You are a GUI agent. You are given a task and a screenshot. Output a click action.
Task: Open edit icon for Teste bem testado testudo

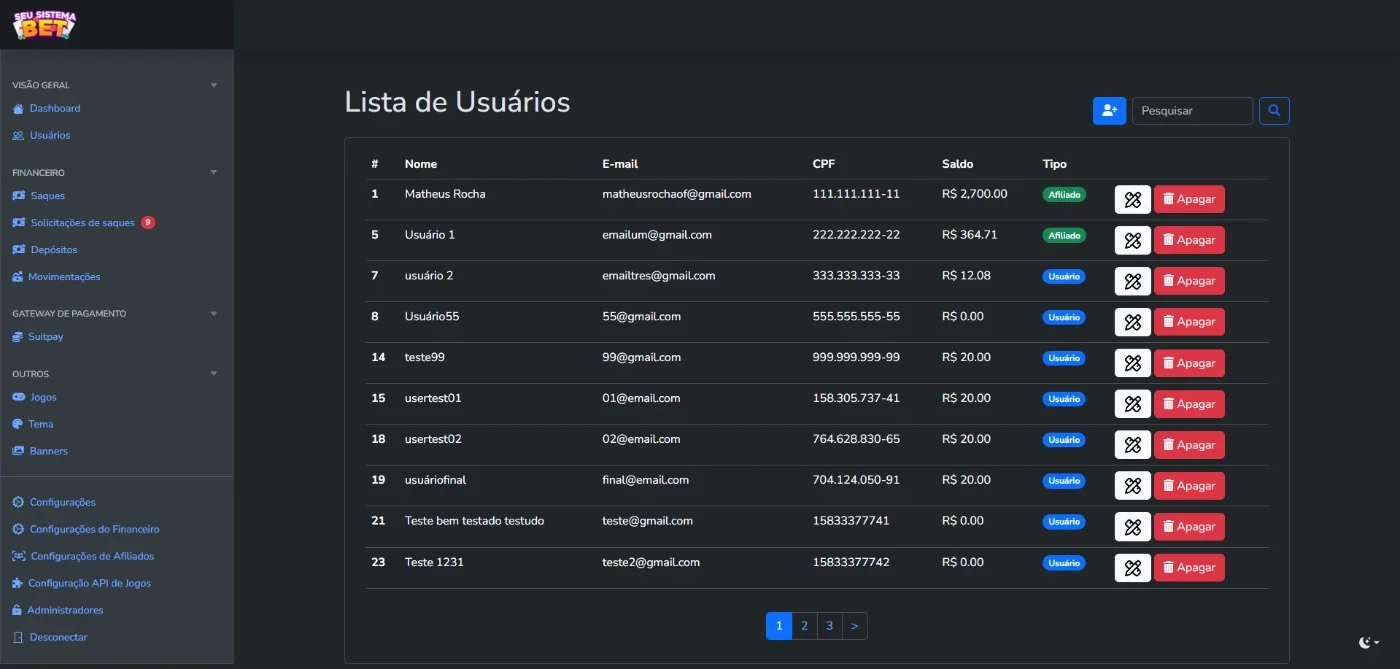tap(1133, 527)
